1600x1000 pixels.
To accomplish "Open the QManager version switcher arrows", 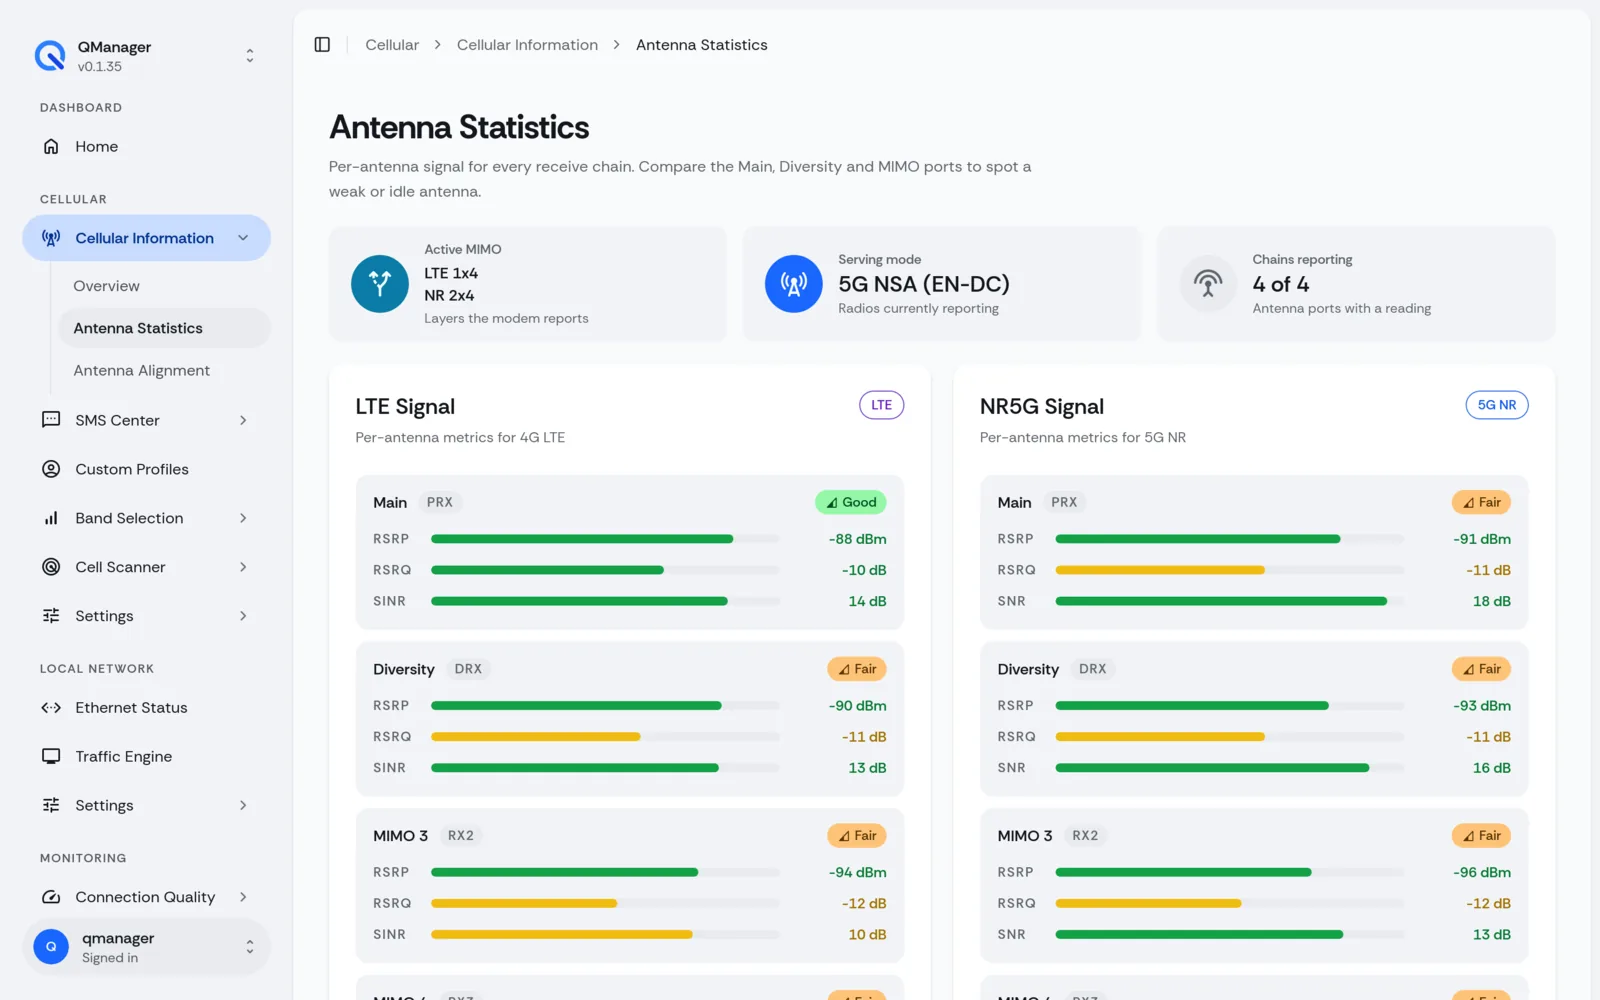I will point(250,56).
